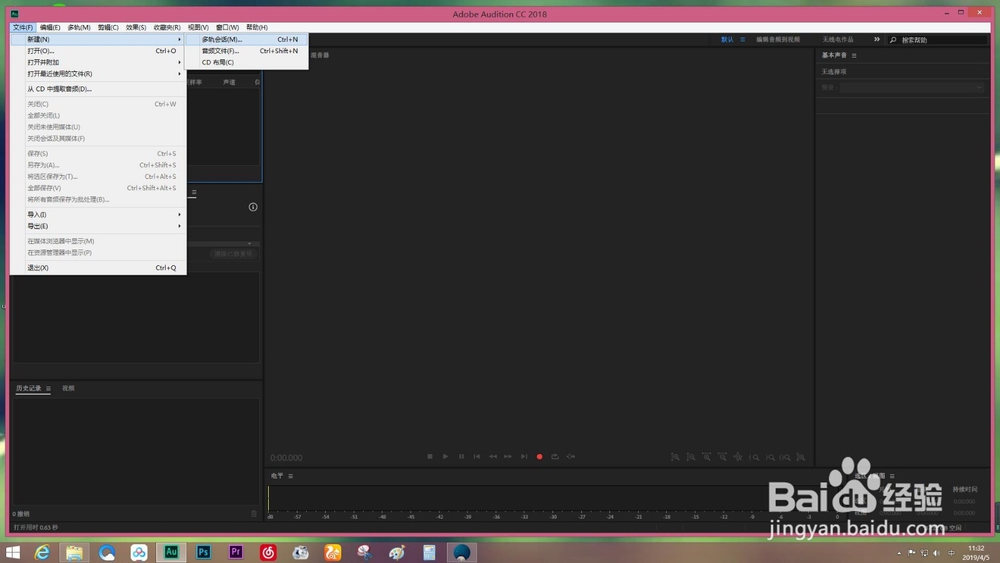Click the red Record button
This screenshot has width=1000, height=563.
coord(540,457)
